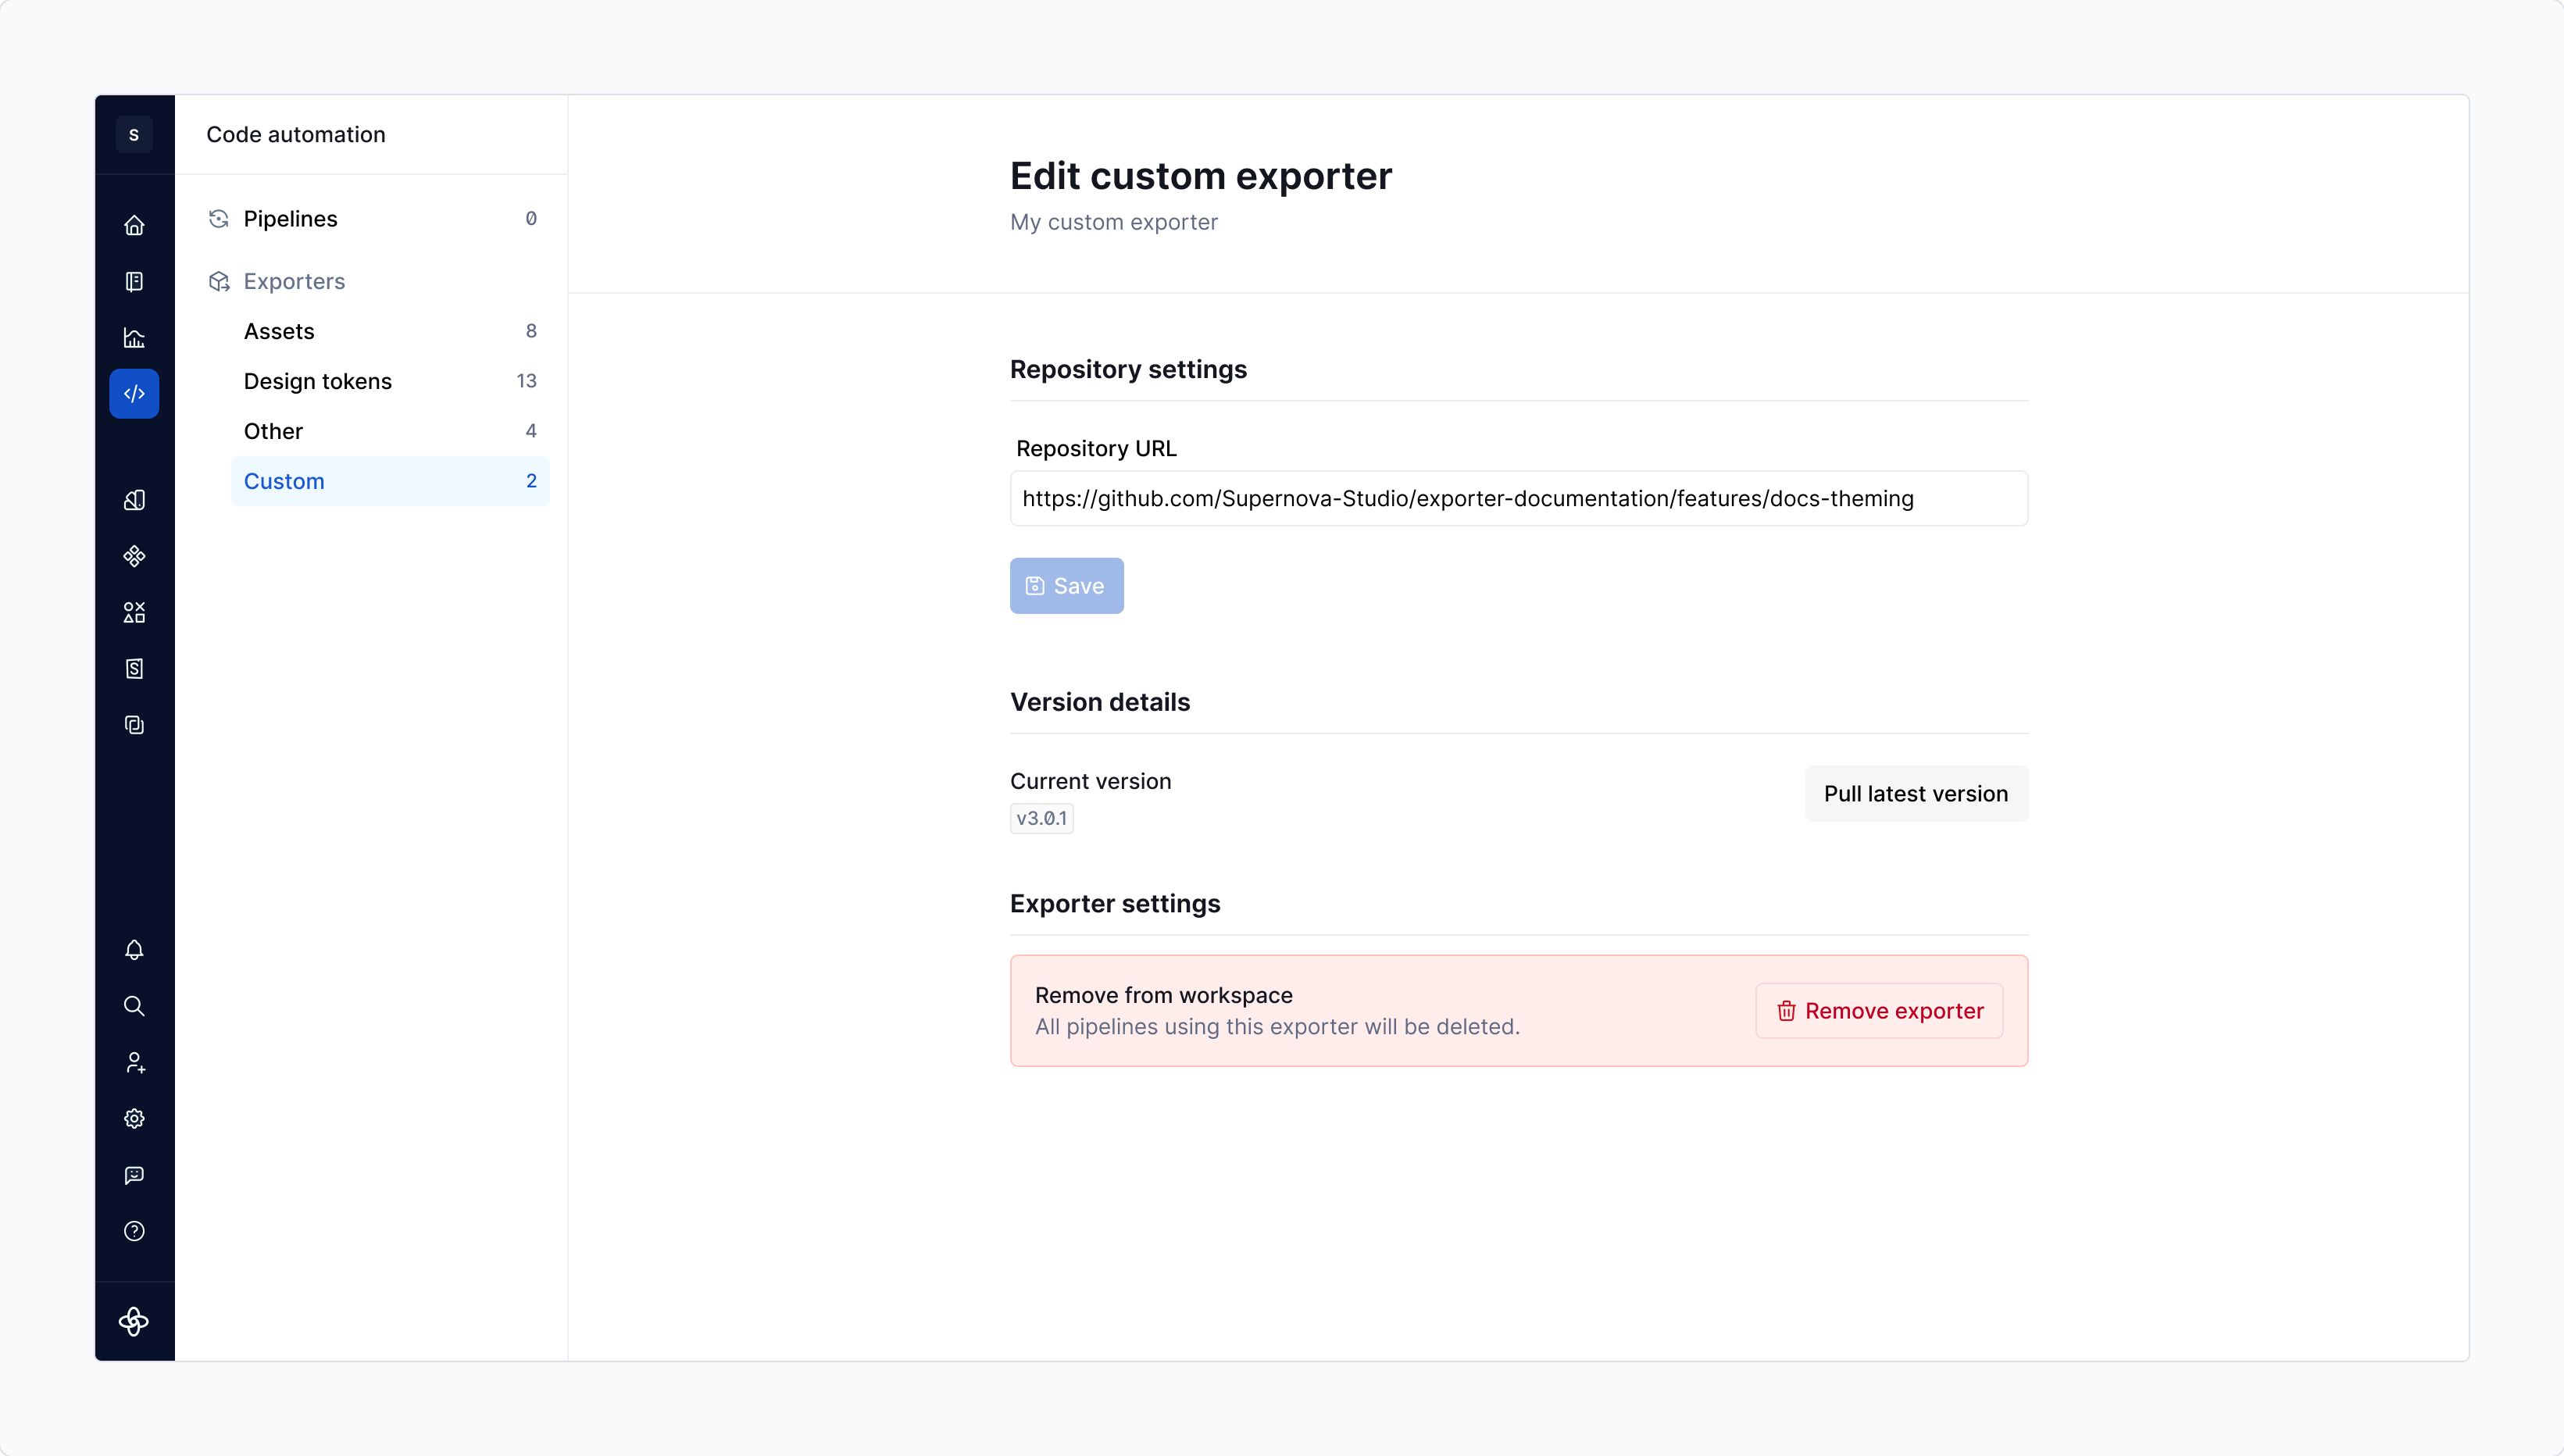Collapse the Exporters section
Screen dimensions: 2564x1456
click(x=294, y=281)
